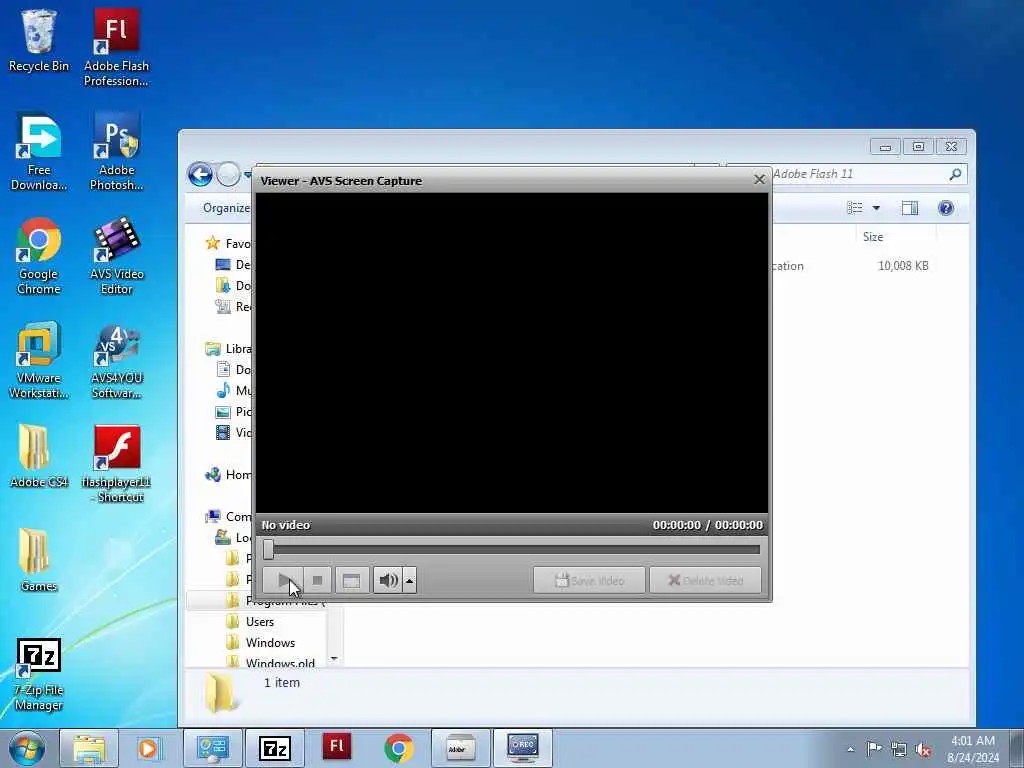Open the Recycle Bin desktop icon
Viewport: 1024px width, 768px height.
[39, 40]
